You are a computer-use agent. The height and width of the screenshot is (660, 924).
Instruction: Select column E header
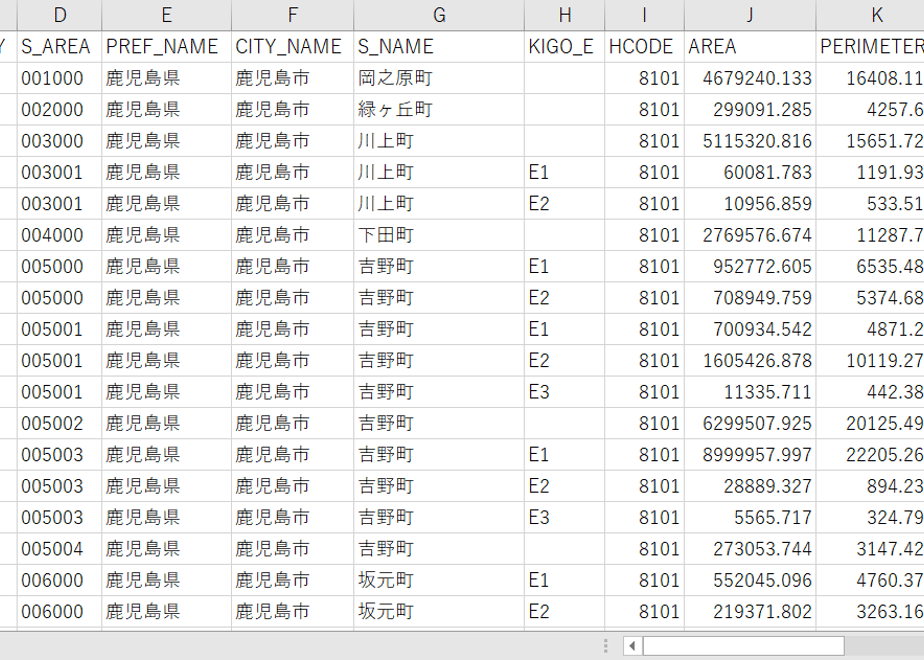tap(167, 15)
